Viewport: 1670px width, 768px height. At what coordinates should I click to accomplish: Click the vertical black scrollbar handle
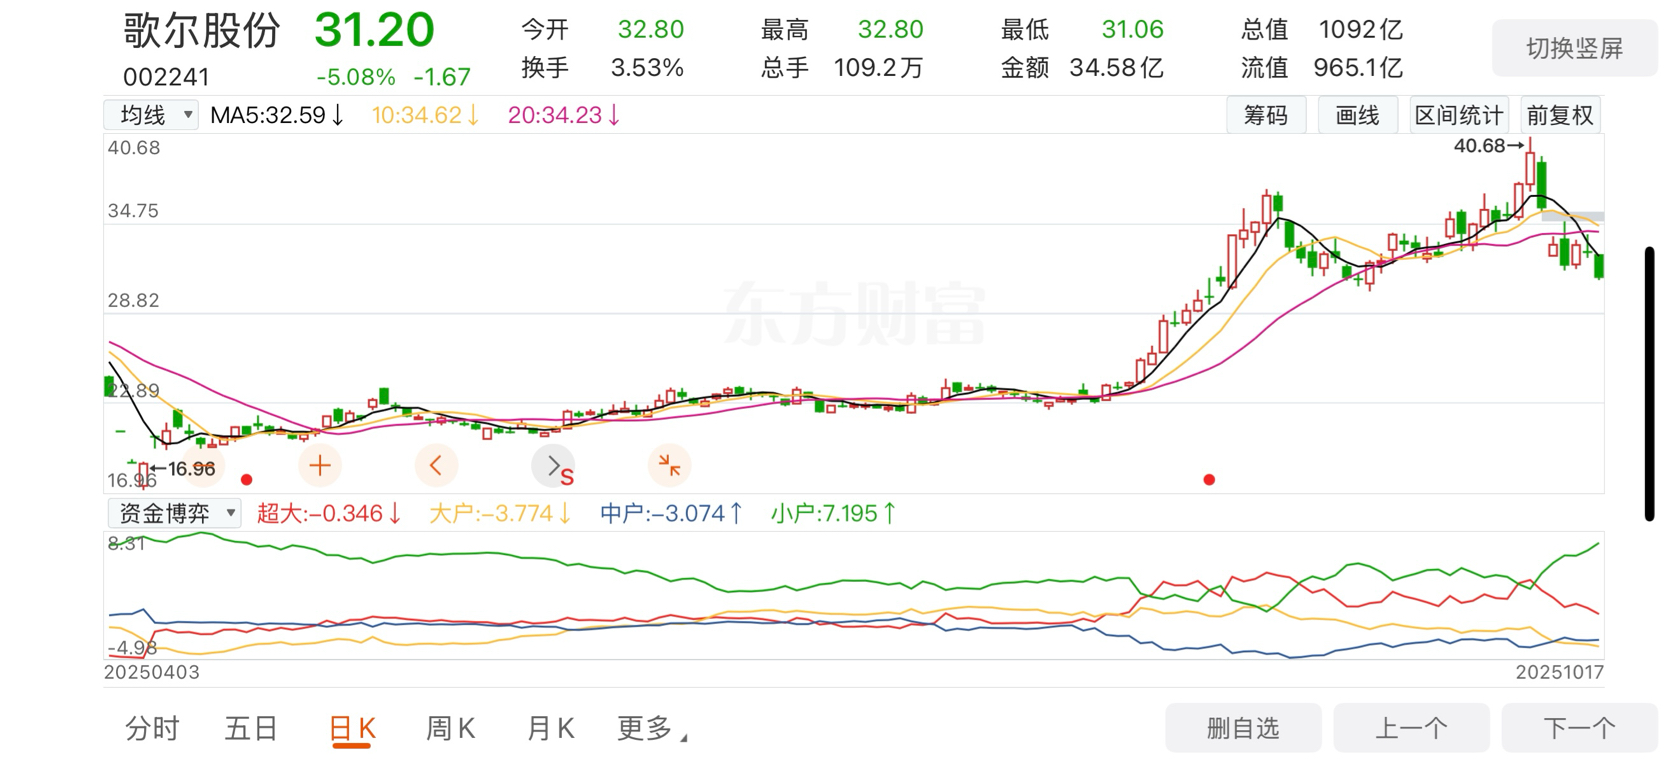(1649, 383)
